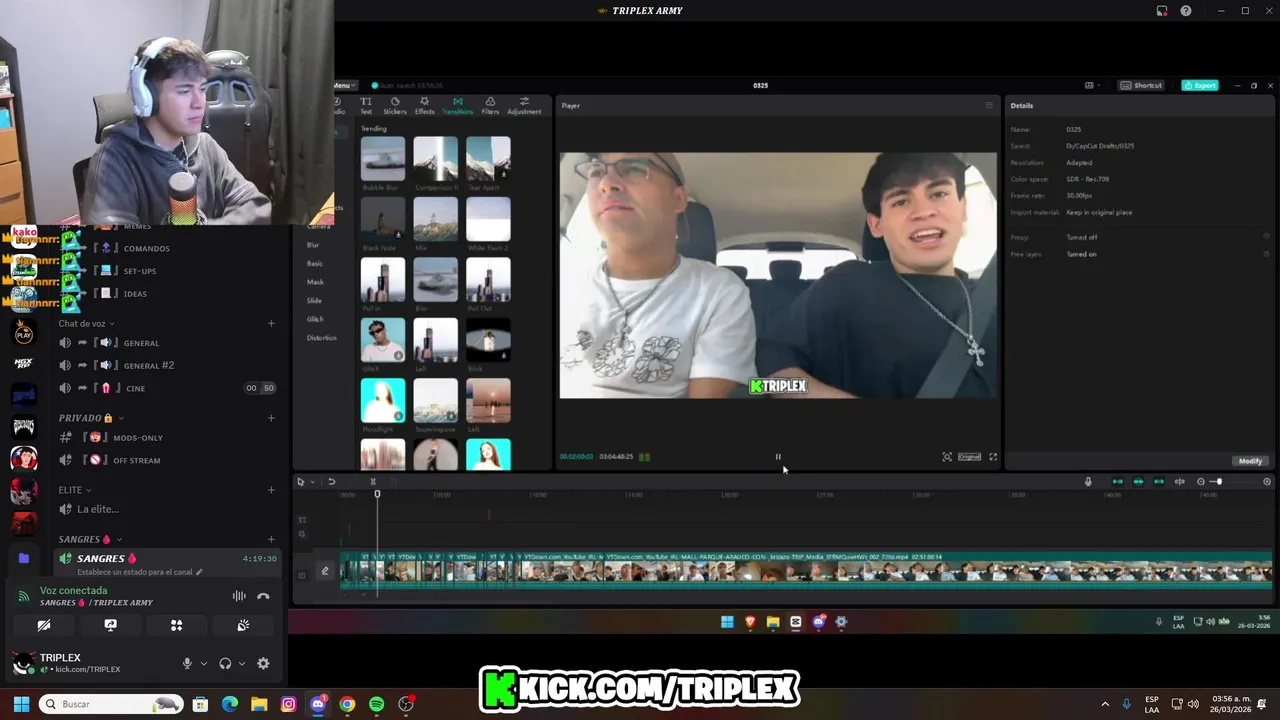Click the Export button in CapCut
This screenshot has height=720, width=1280.
[1200, 85]
